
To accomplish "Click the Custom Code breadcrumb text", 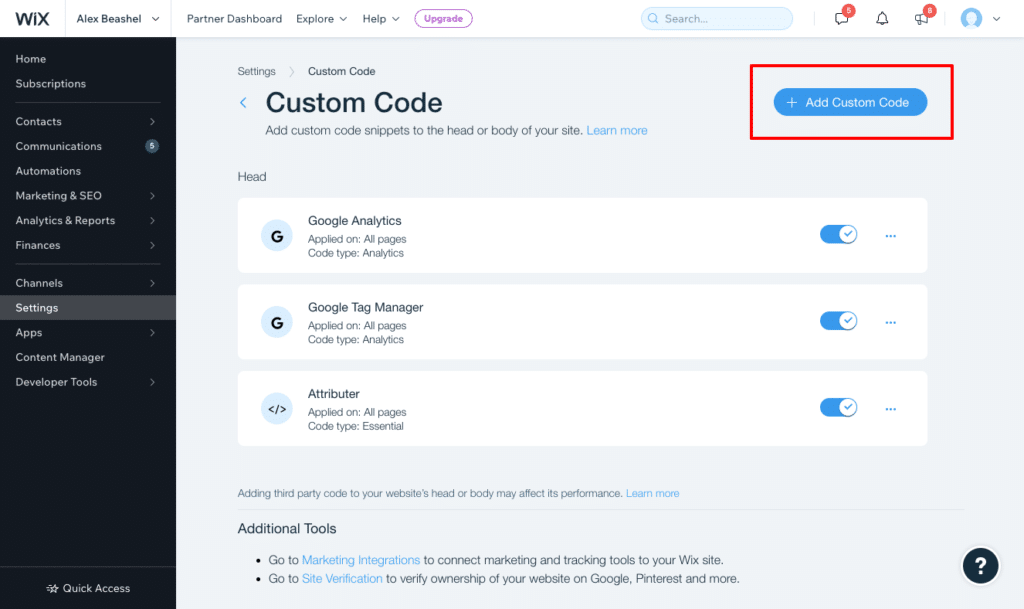I will pyautogui.click(x=342, y=71).
